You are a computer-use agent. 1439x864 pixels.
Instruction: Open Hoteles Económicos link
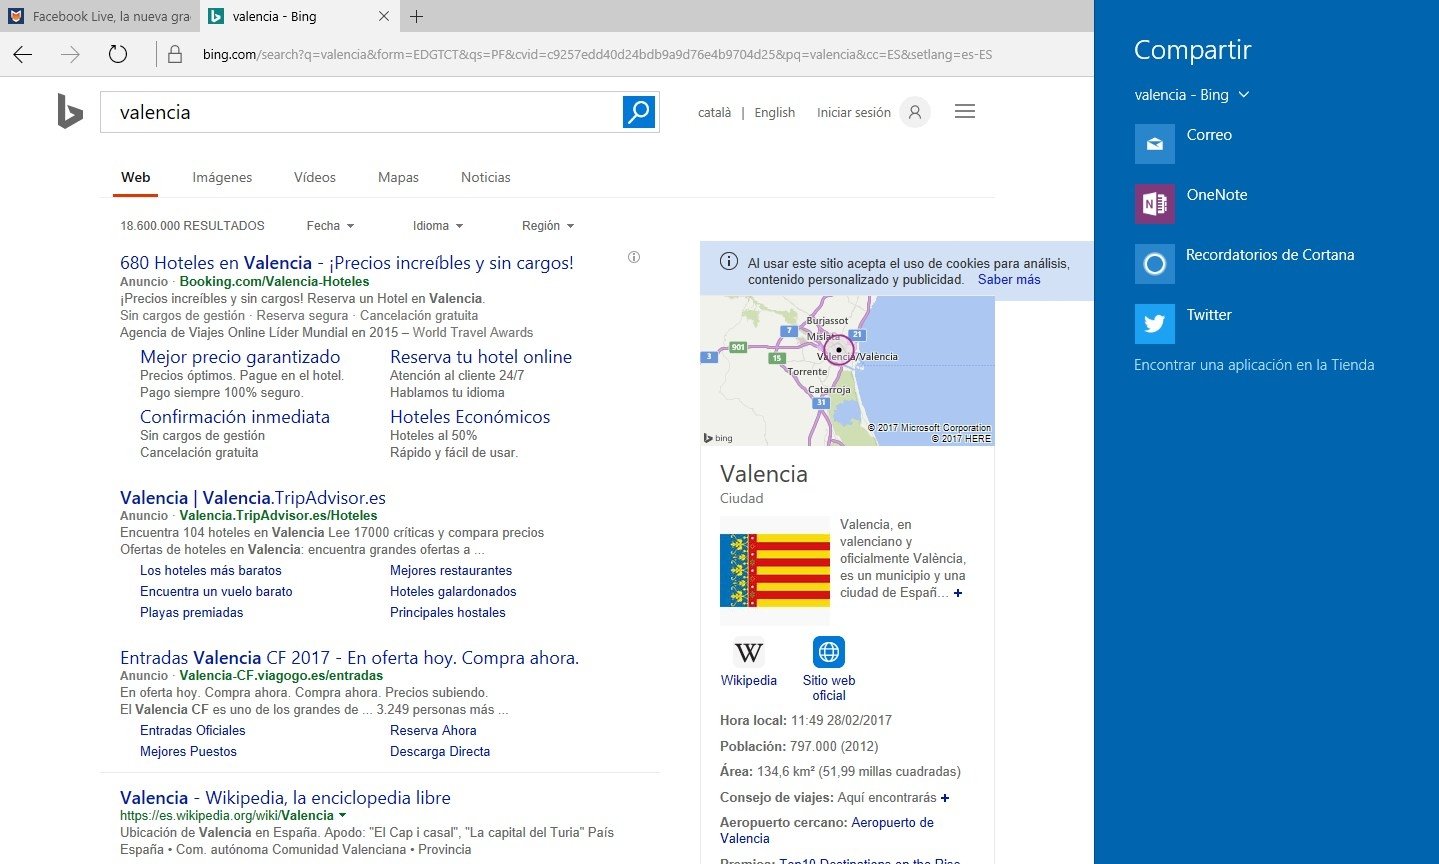(470, 417)
